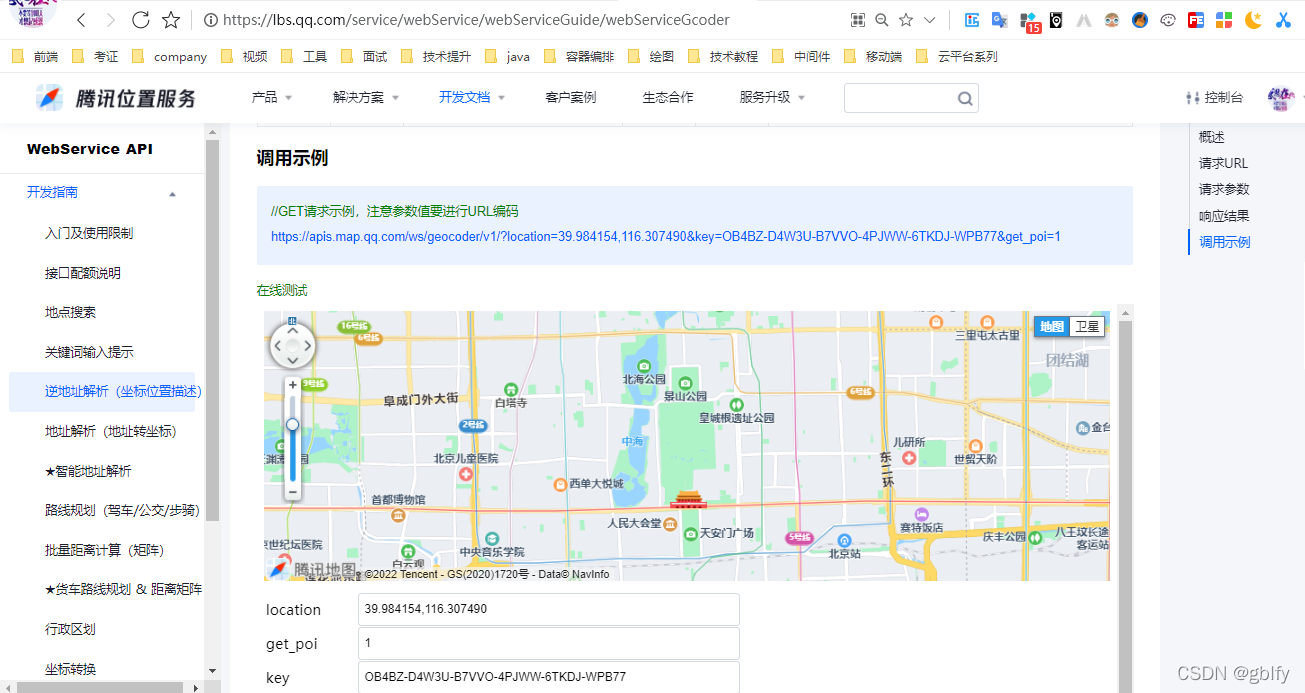Open the palette color picker extension
Image resolution: width=1305 pixels, height=693 pixels.
(1168, 20)
